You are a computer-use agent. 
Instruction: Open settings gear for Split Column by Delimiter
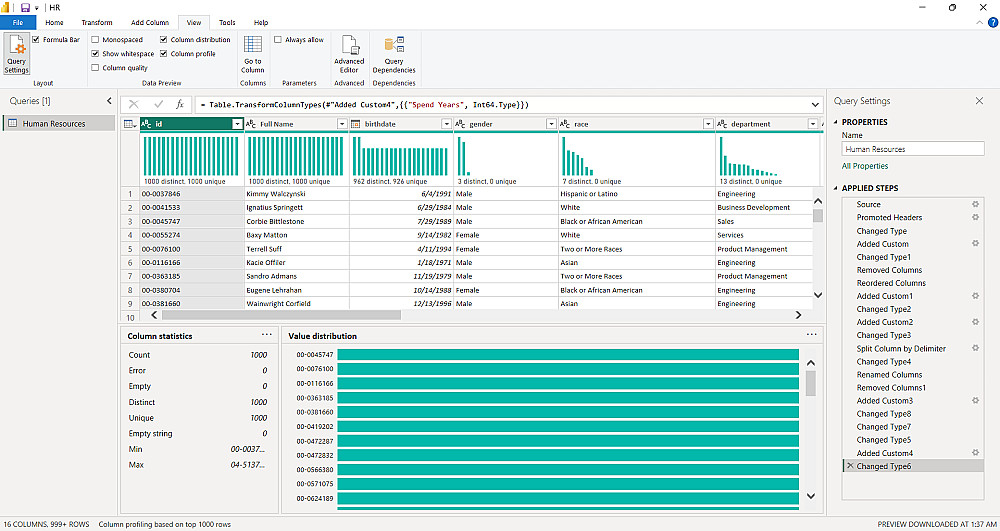(975, 349)
